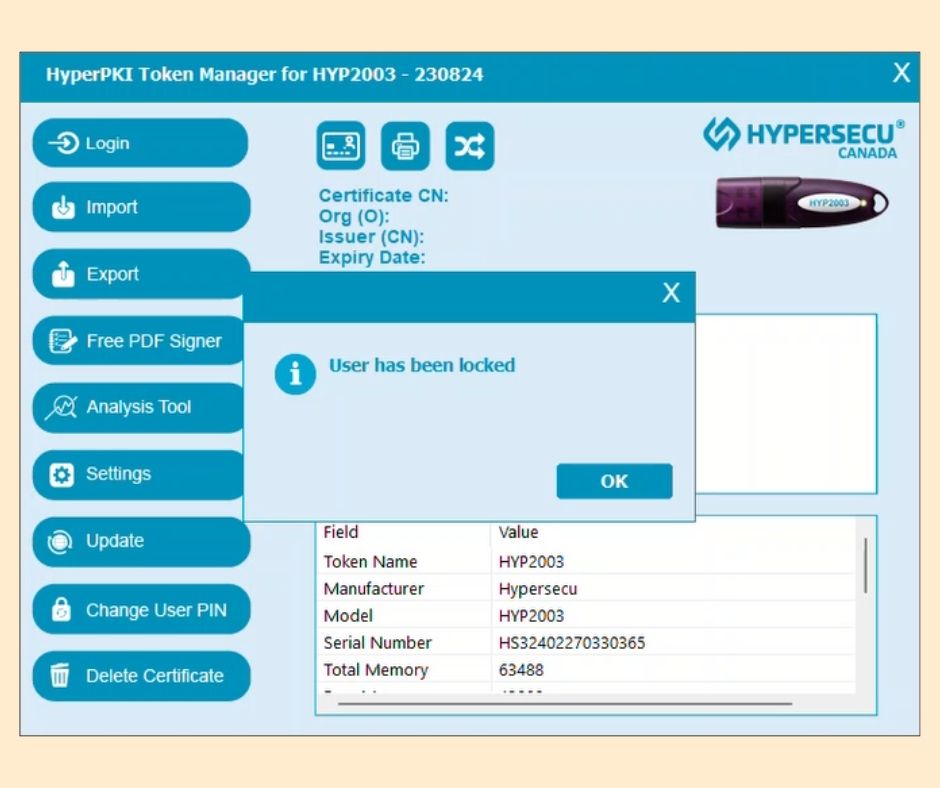Viewport: 940px width, 788px height.
Task: Click the Update button
Action: tap(141, 542)
